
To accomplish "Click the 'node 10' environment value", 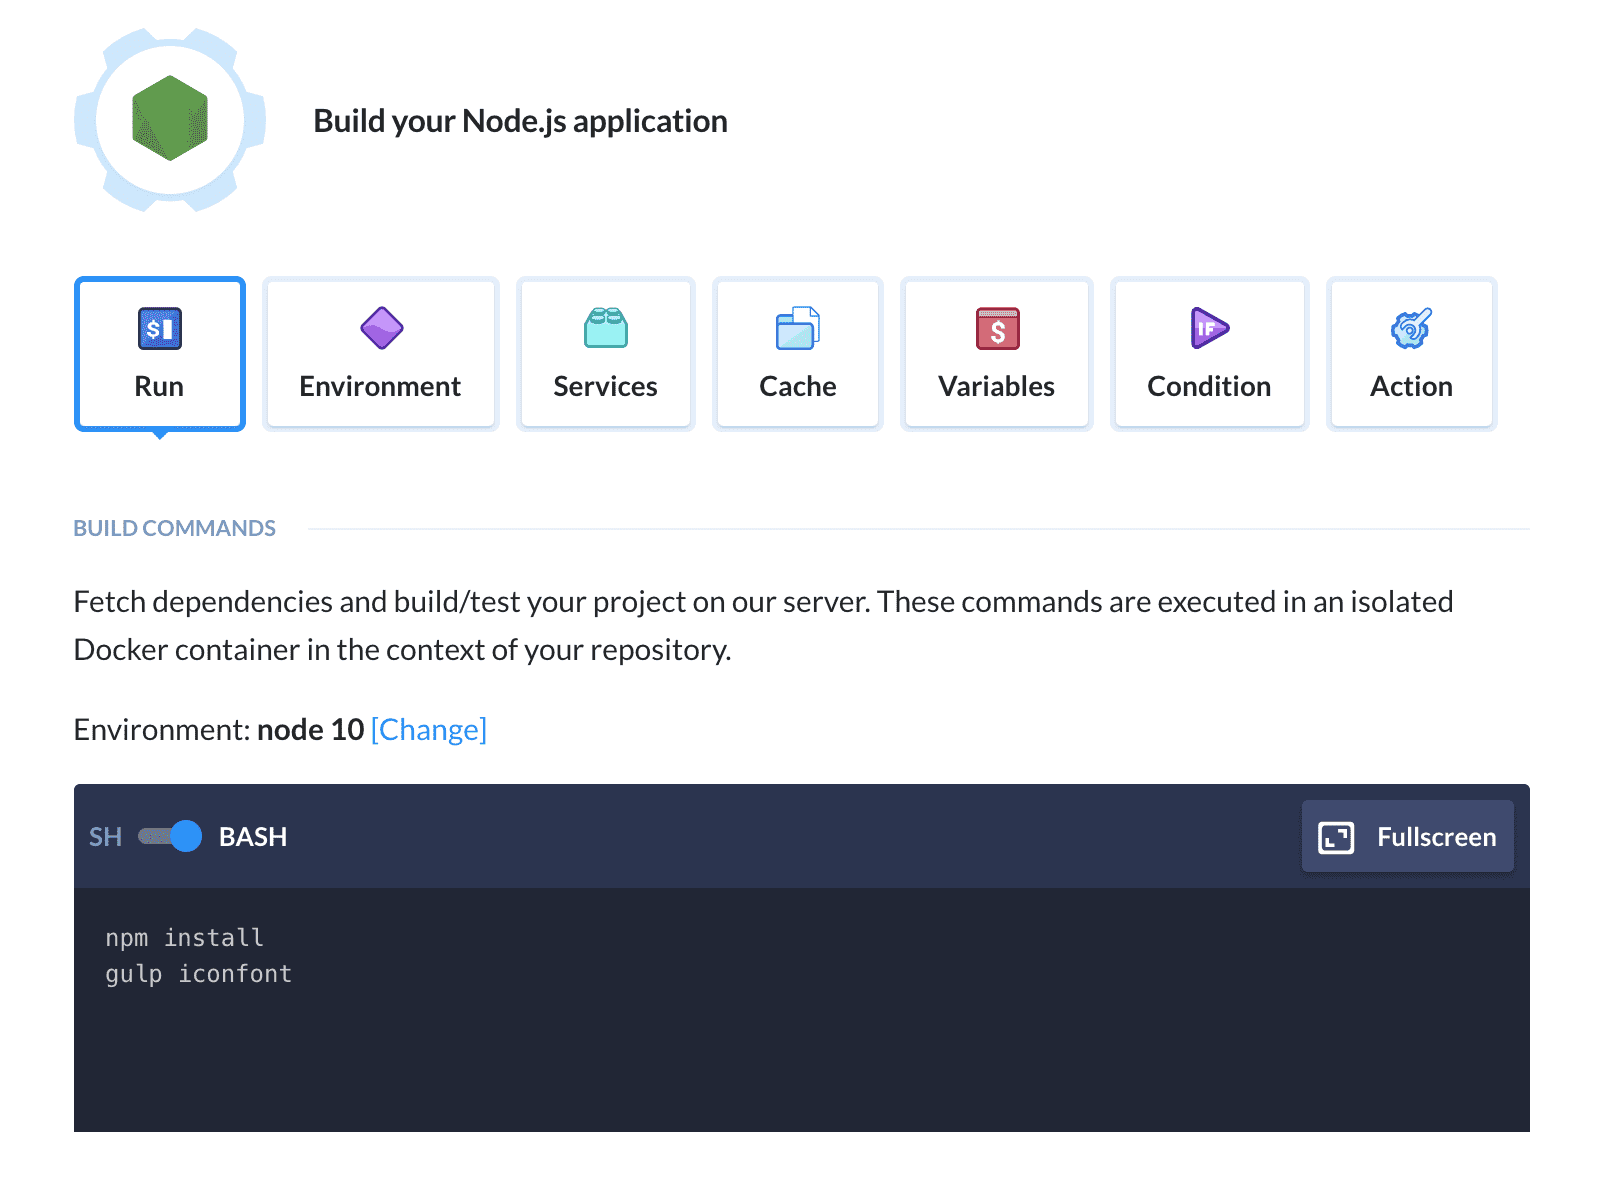I will tap(311, 730).
